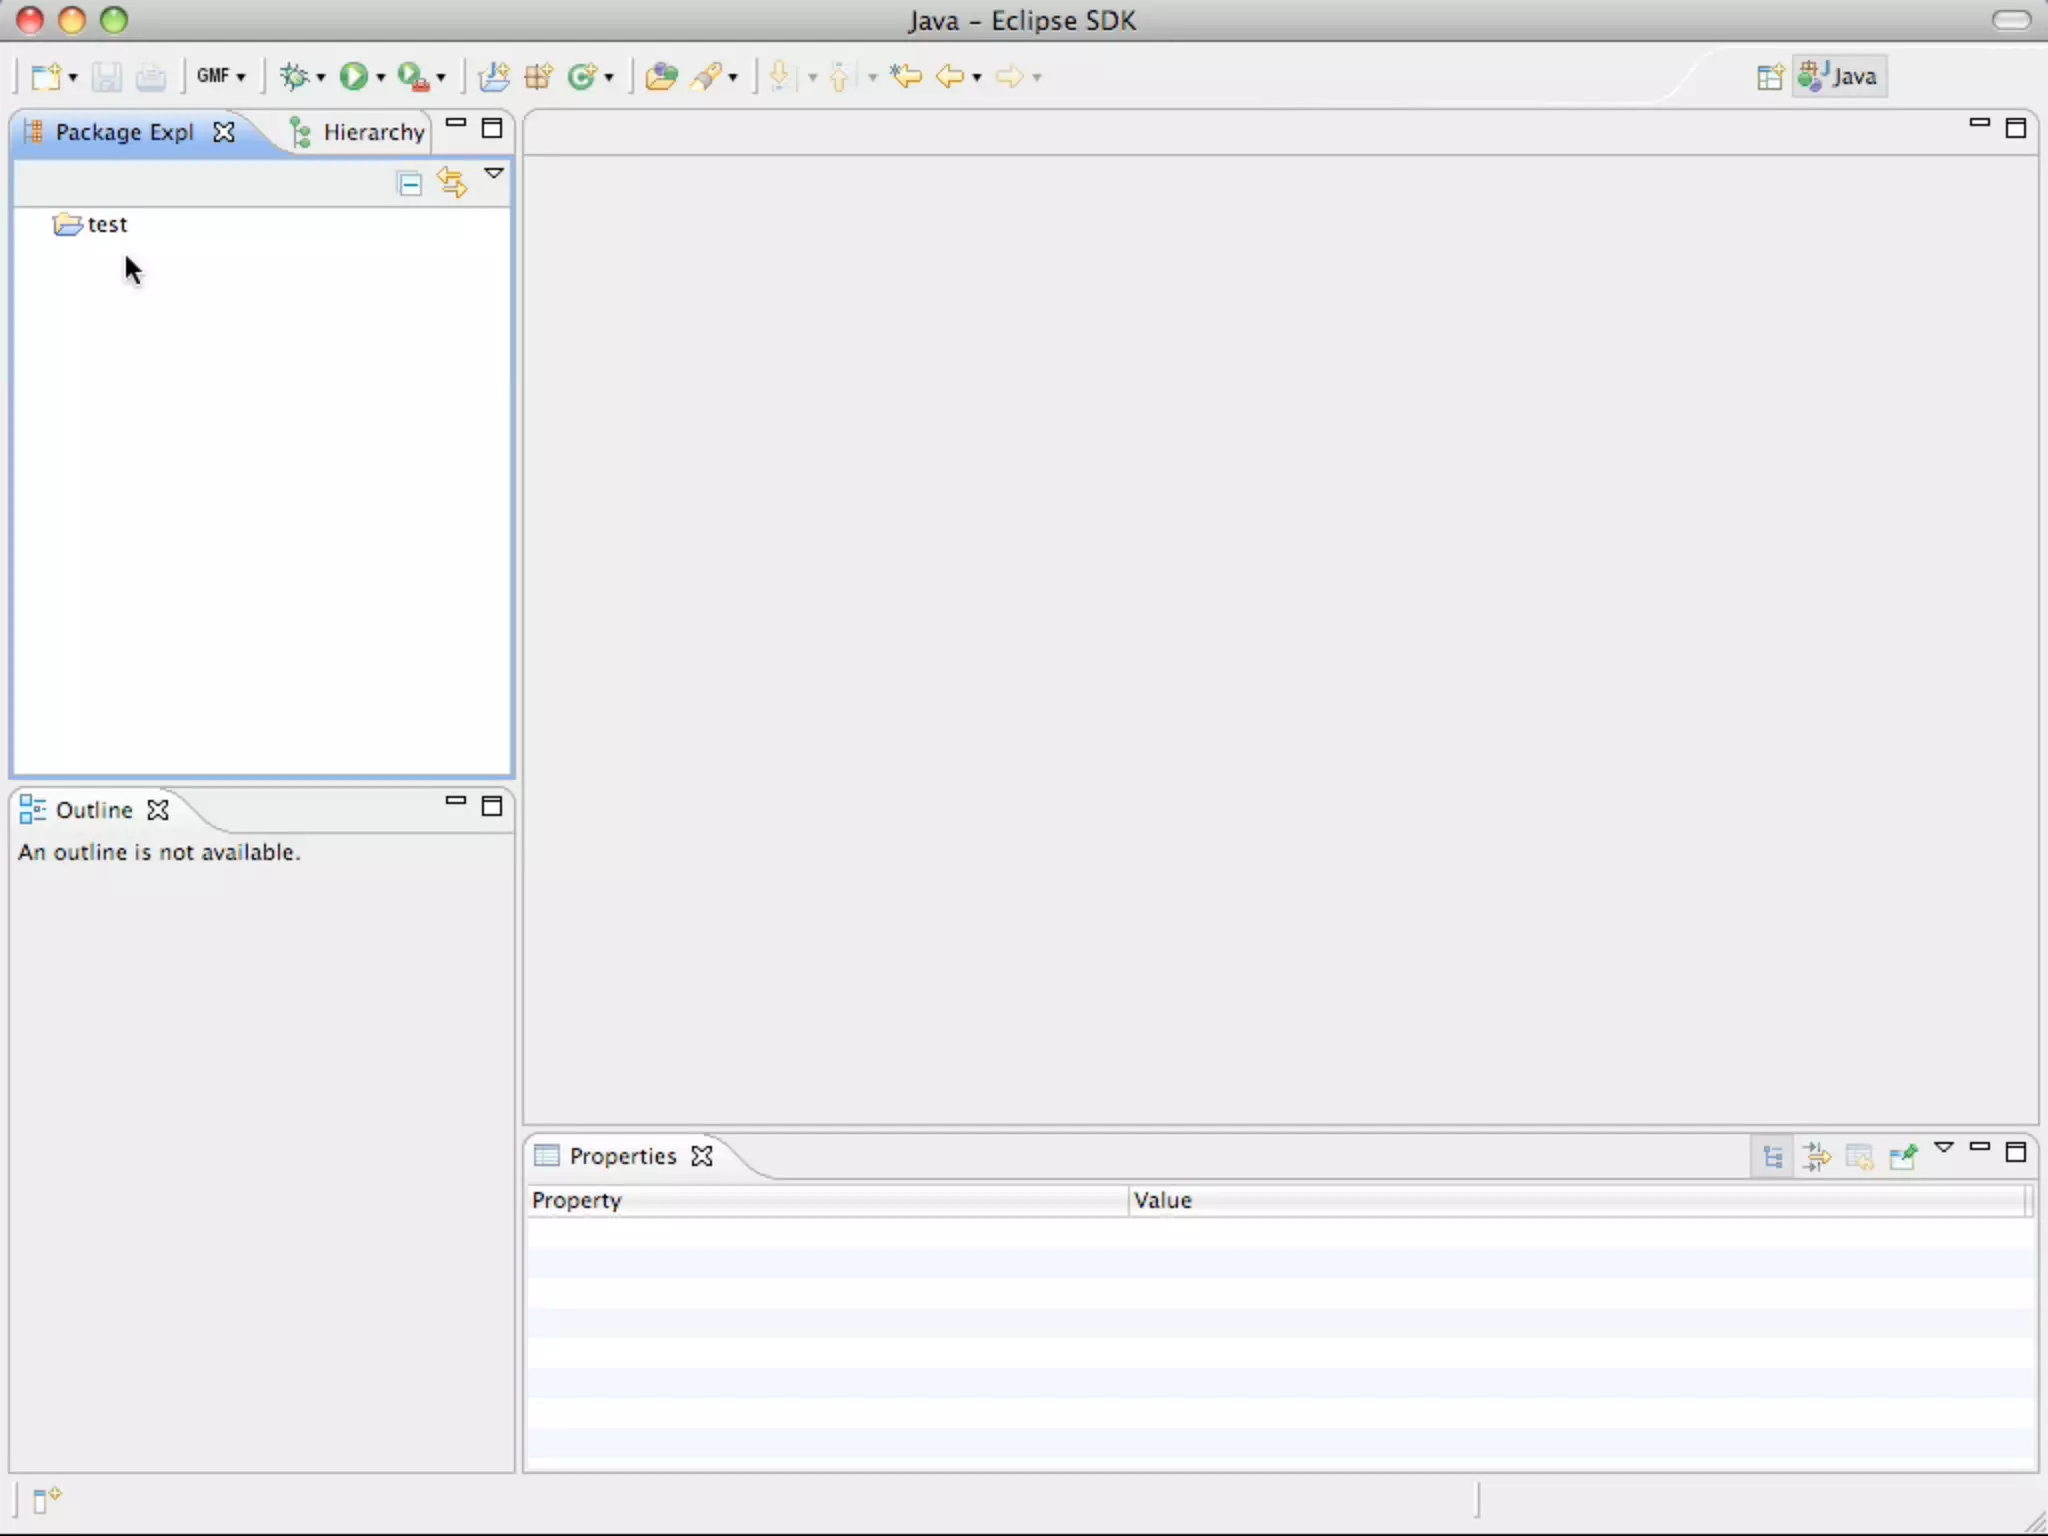The width and height of the screenshot is (2048, 1536).
Task: Click the Debug bug icon
Action: click(294, 76)
